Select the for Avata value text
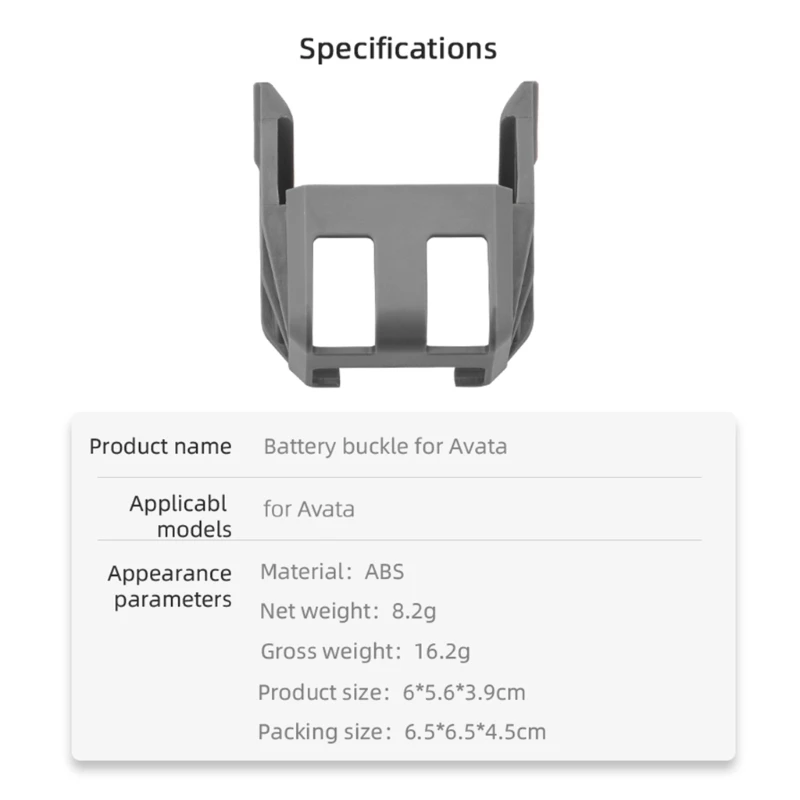Screen dimensions: 800x800 (309, 509)
